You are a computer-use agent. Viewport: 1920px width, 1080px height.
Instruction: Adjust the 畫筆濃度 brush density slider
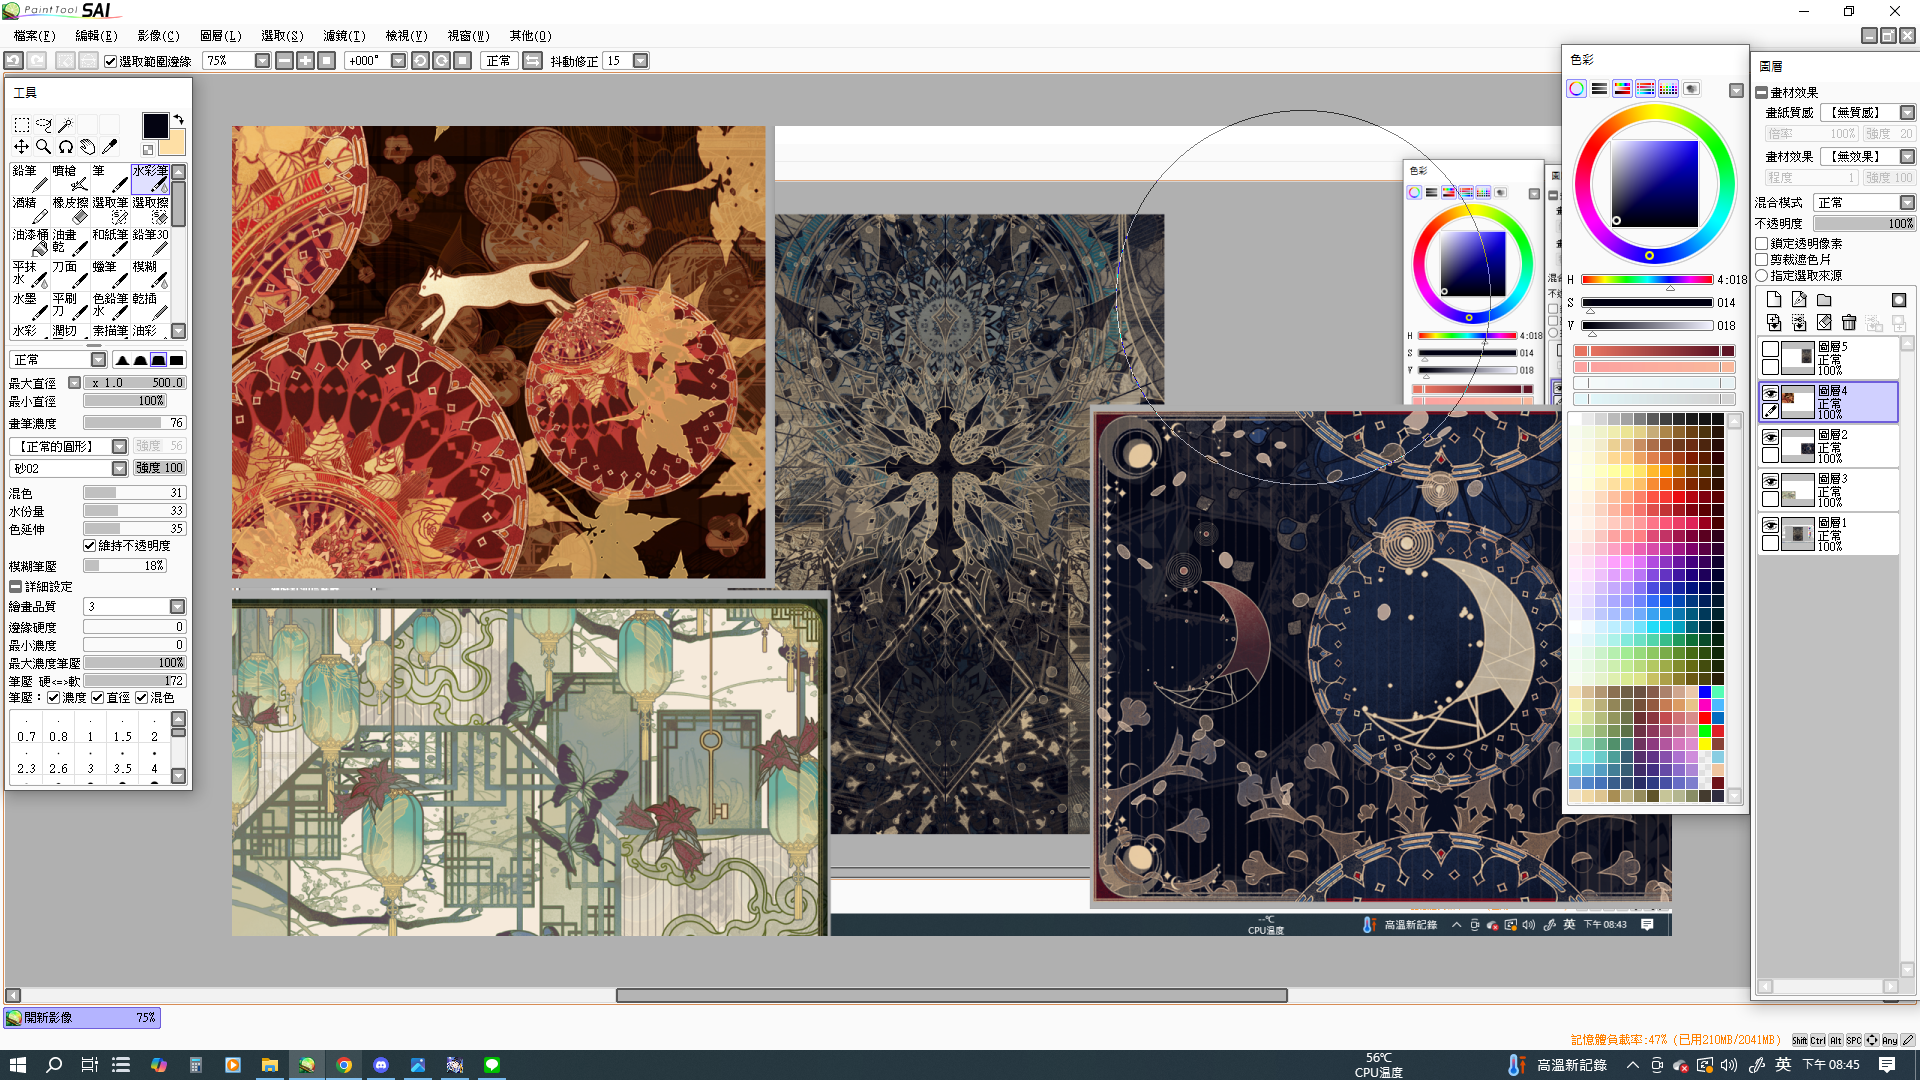(x=134, y=424)
